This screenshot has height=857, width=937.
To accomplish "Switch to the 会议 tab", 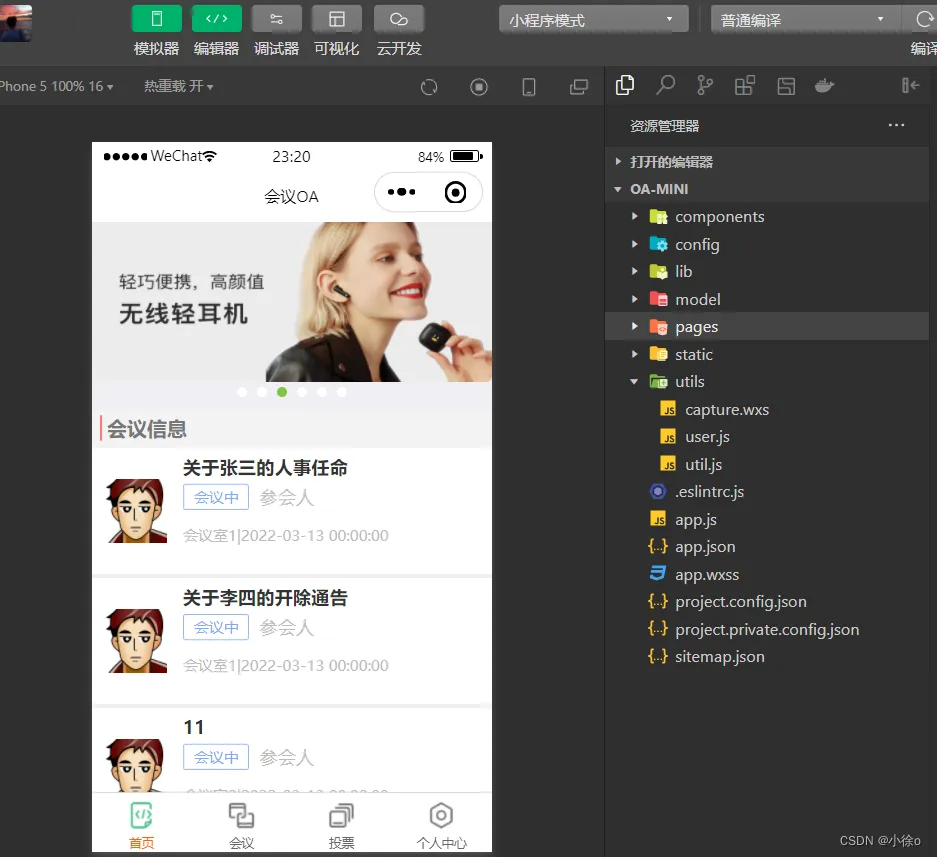I will [241, 826].
